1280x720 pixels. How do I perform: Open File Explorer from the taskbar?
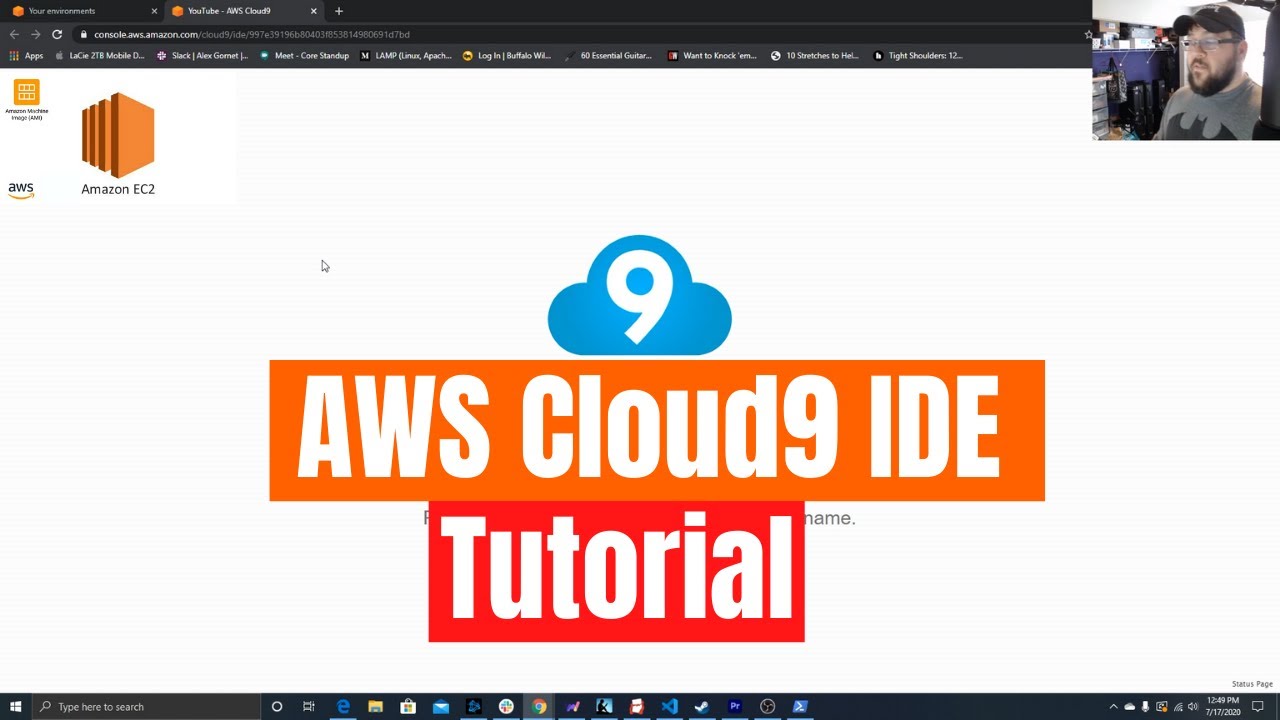click(x=375, y=706)
